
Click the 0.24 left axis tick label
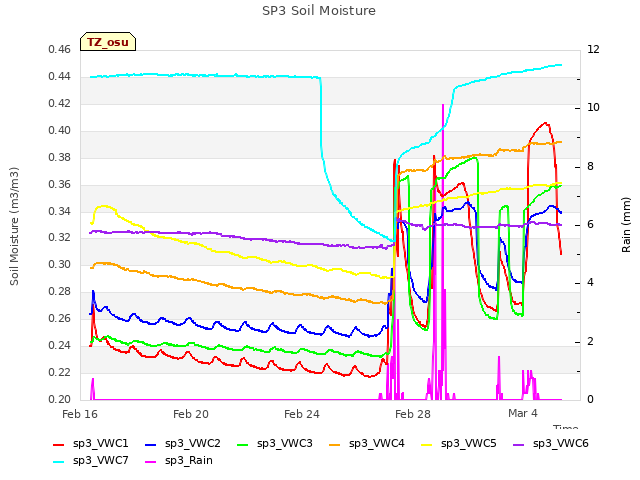tap(60, 345)
